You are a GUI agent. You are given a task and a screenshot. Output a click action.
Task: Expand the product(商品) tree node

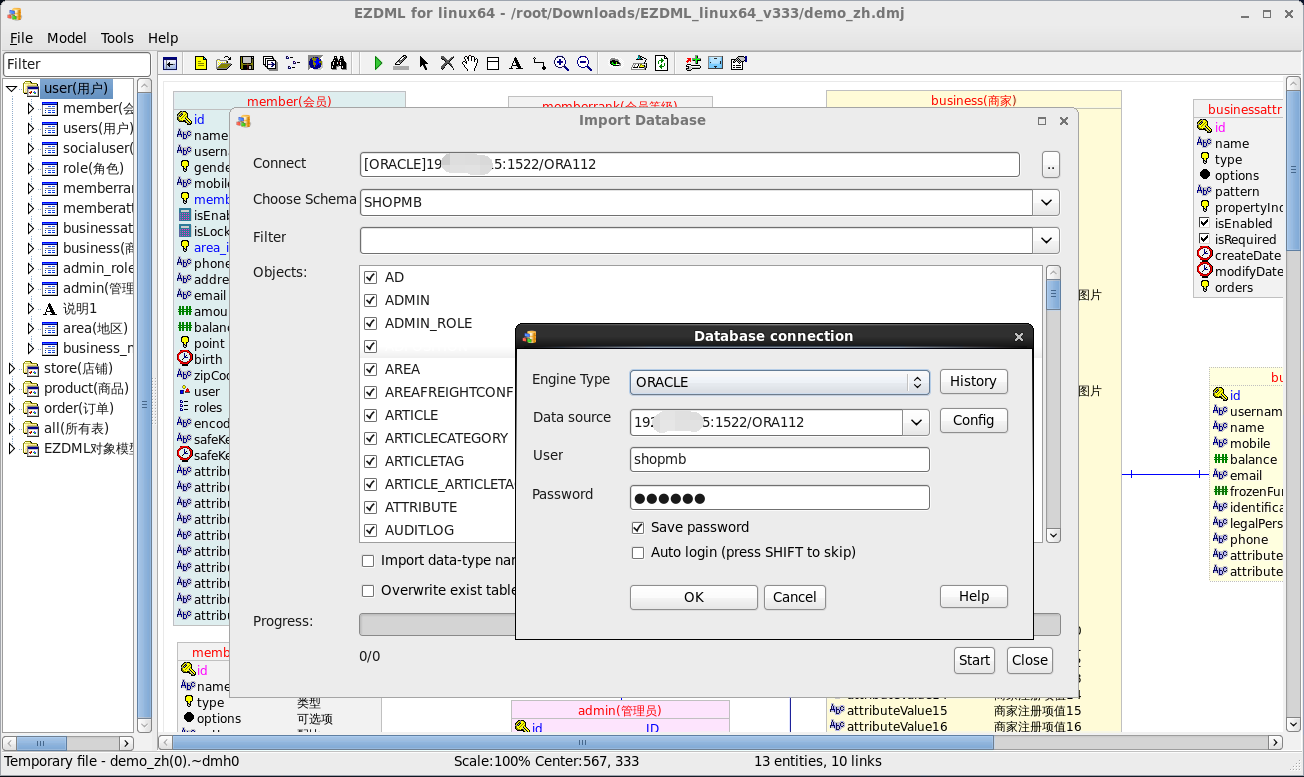coord(12,388)
